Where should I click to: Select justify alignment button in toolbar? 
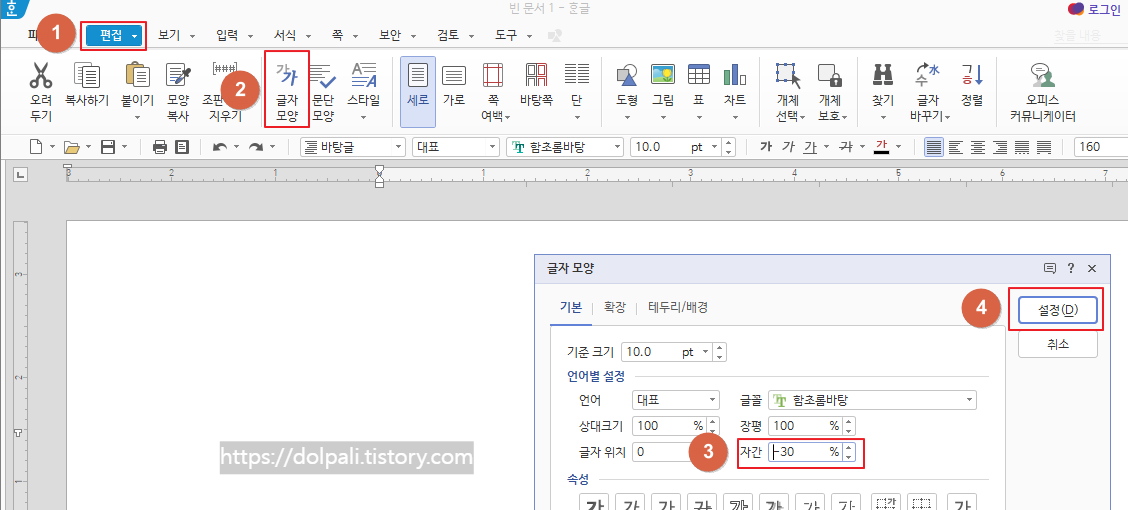[934, 147]
